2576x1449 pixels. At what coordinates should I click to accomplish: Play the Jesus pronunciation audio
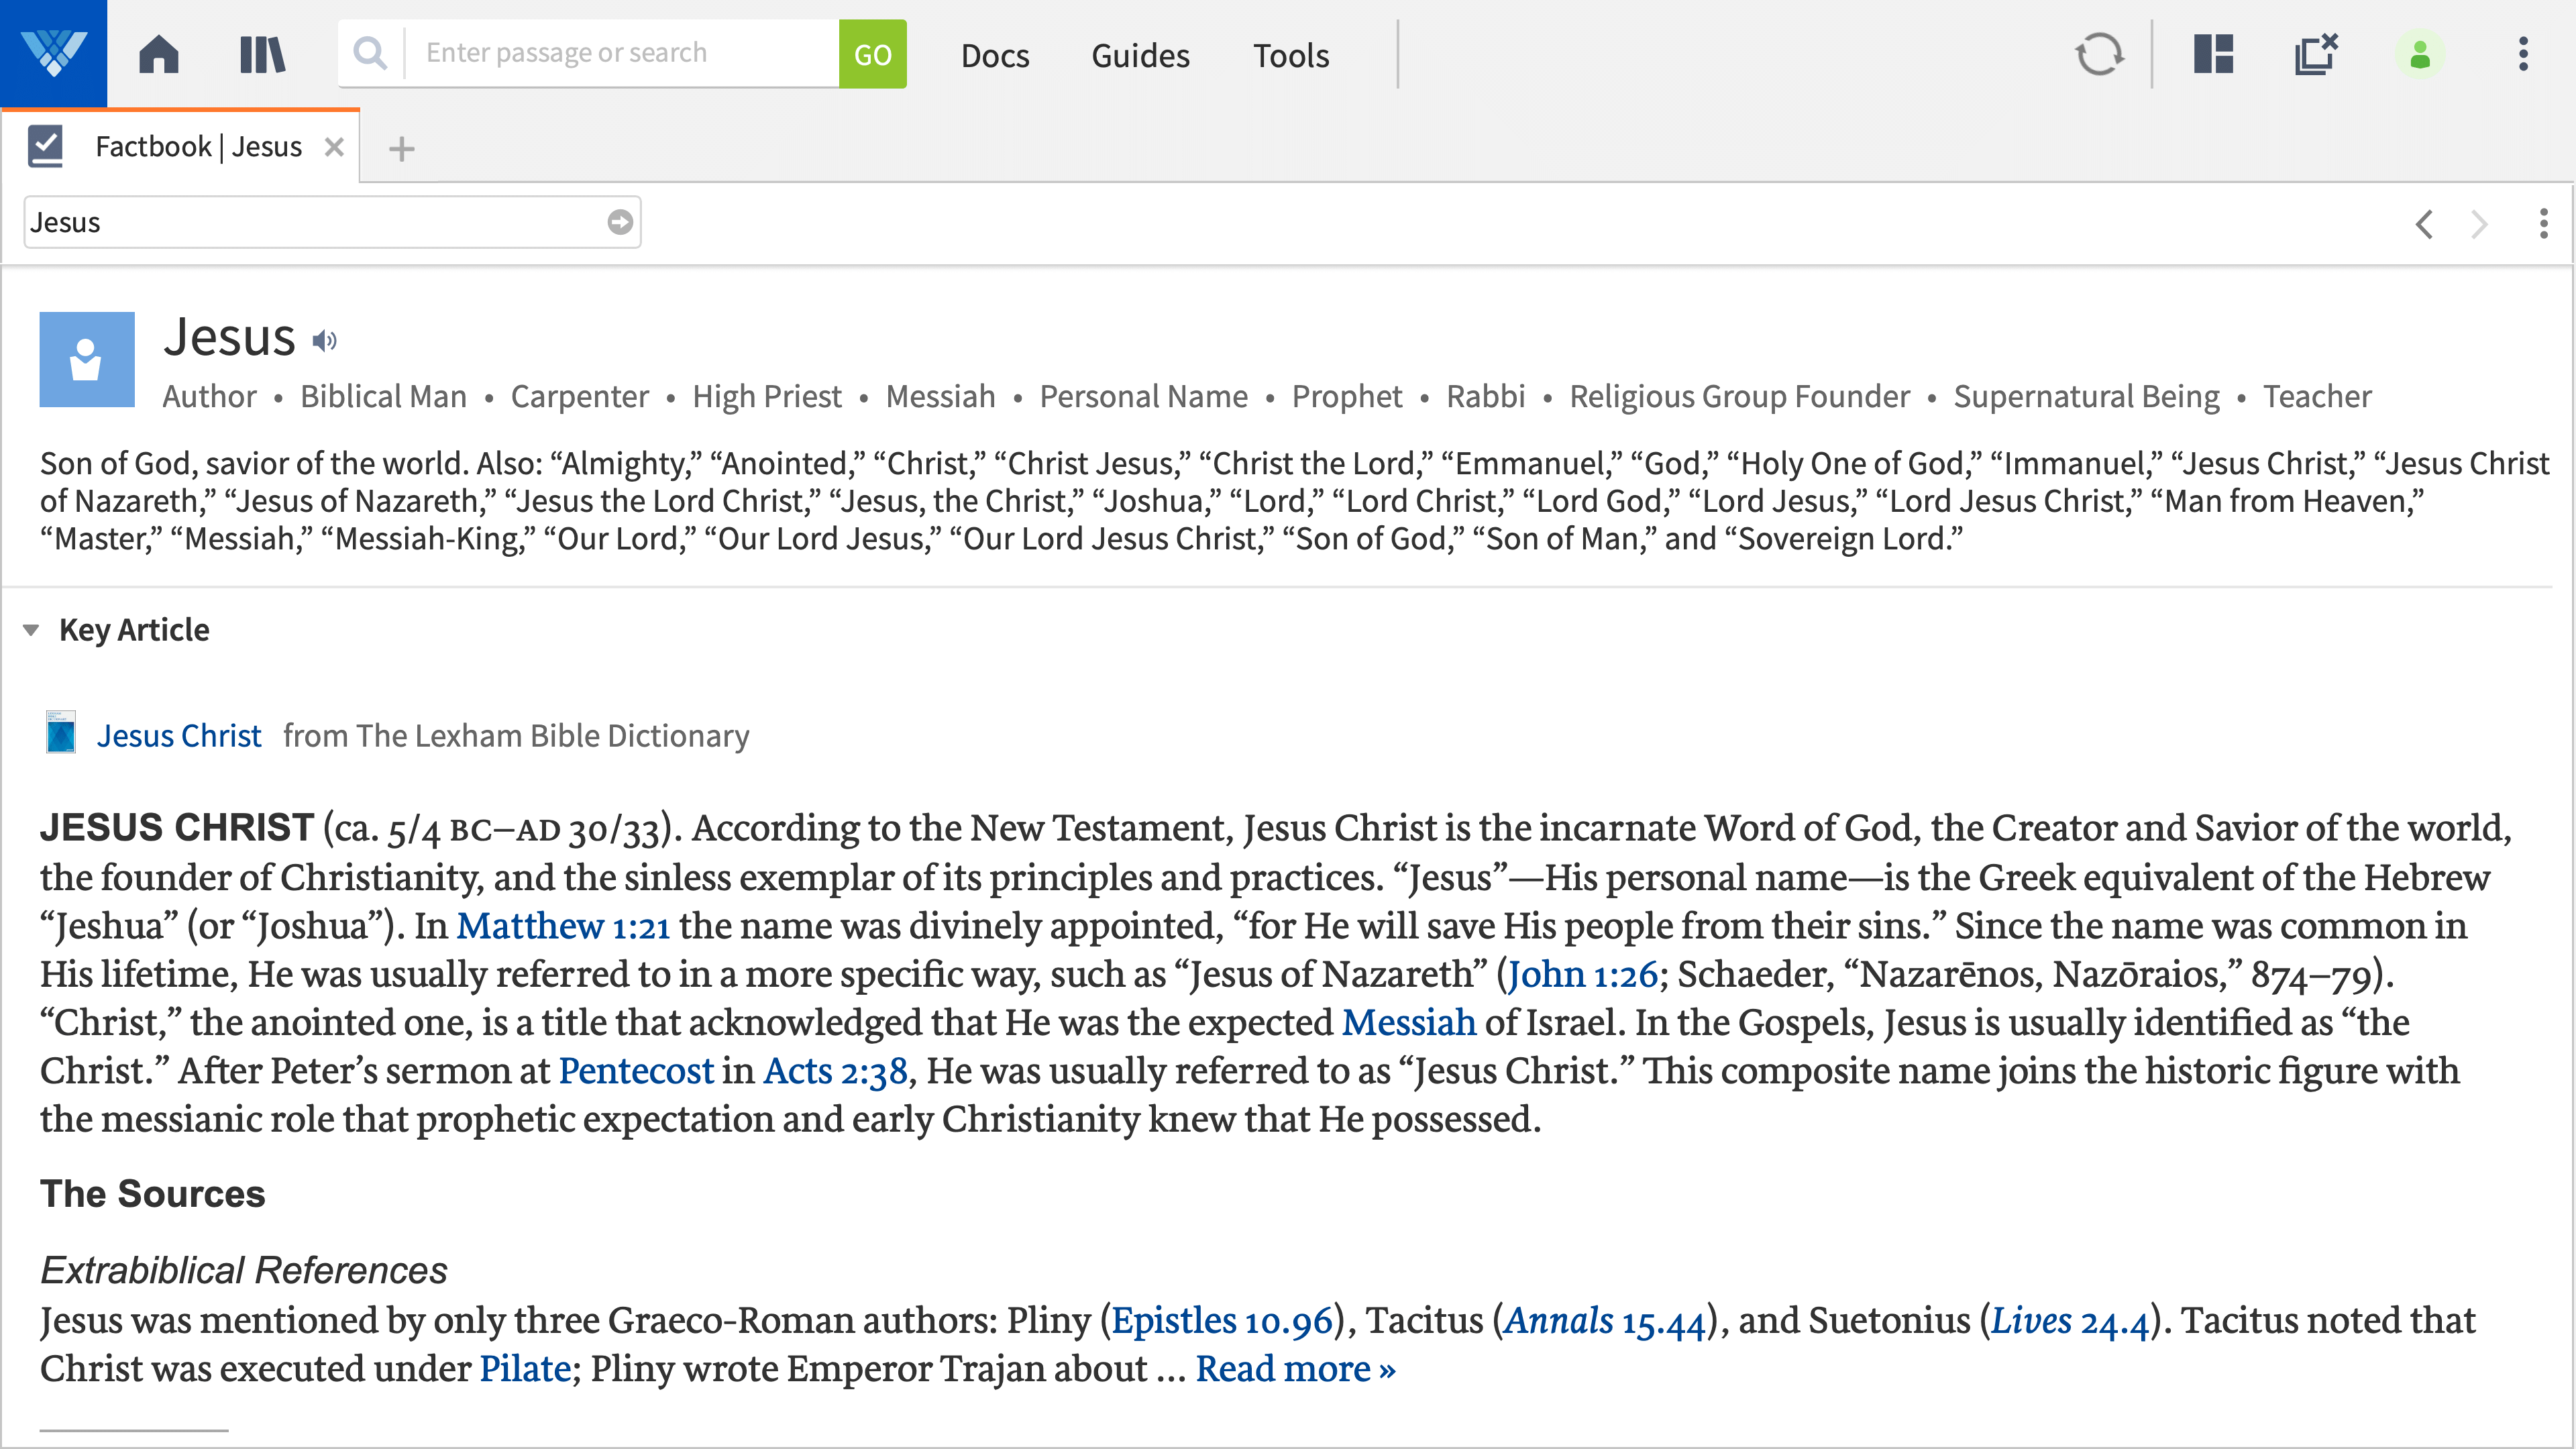tap(325, 341)
